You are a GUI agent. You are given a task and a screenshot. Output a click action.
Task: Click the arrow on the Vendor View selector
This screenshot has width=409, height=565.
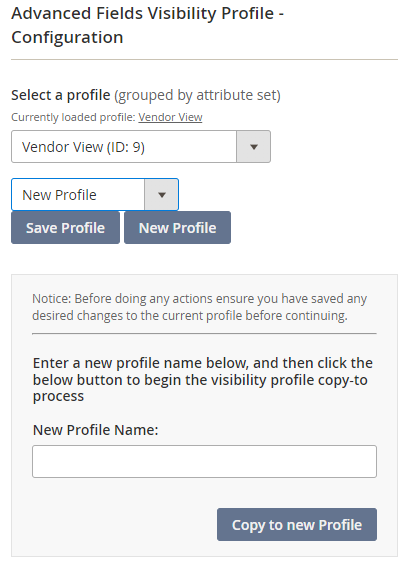pos(254,147)
